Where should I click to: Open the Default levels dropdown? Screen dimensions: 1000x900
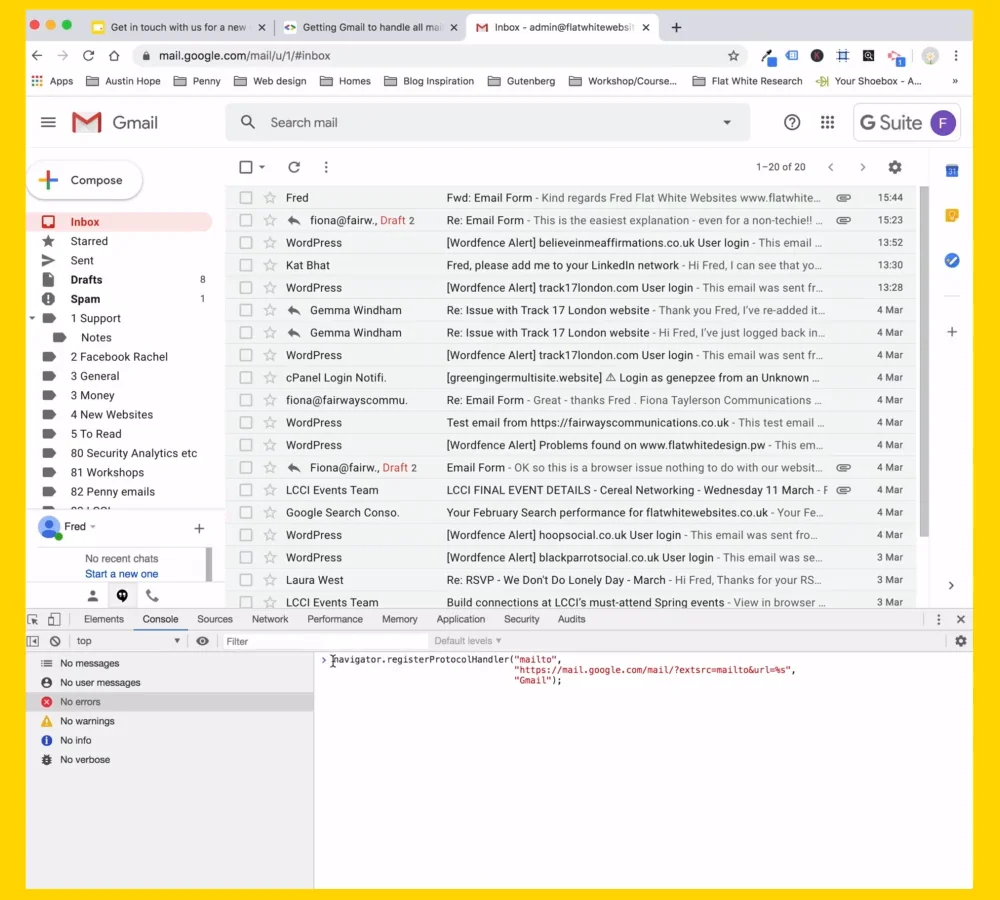click(x=467, y=641)
